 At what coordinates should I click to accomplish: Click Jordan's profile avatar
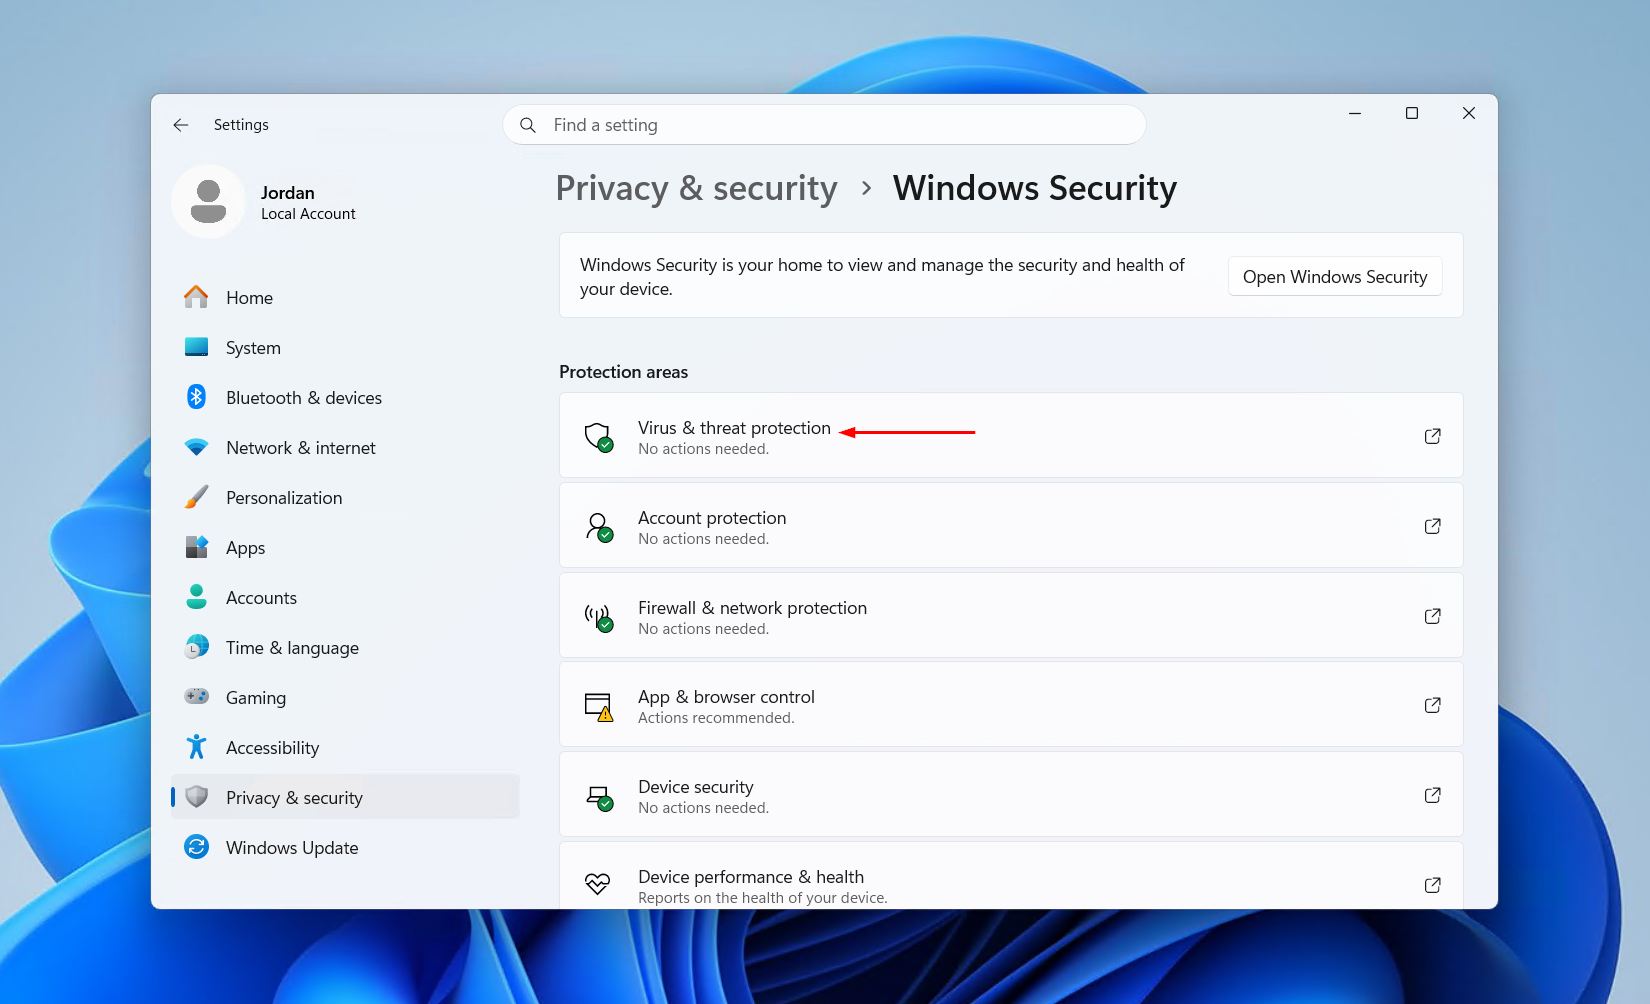point(208,202)
